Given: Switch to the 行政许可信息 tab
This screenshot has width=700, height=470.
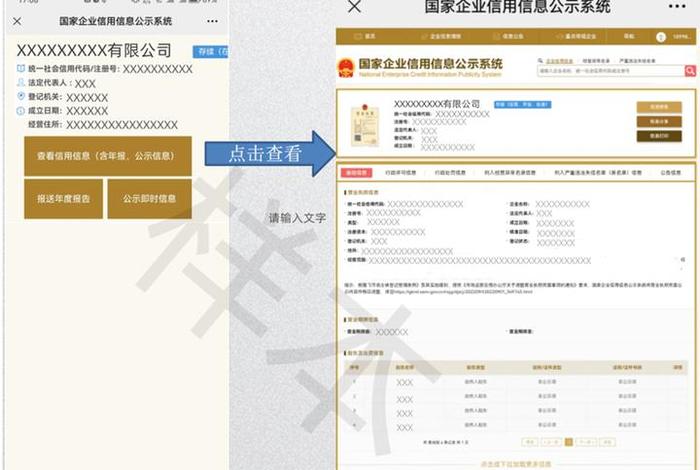Looking at the screenshot, I should (400, 172).
